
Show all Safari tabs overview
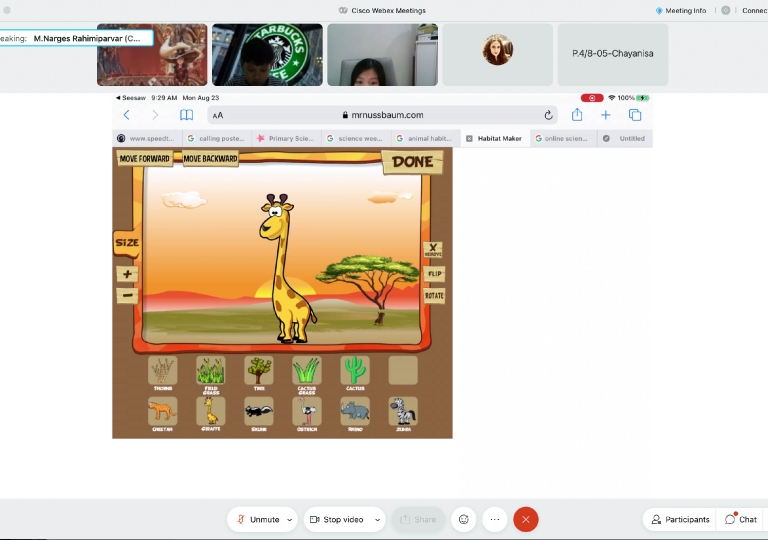[x=635, y=115]
